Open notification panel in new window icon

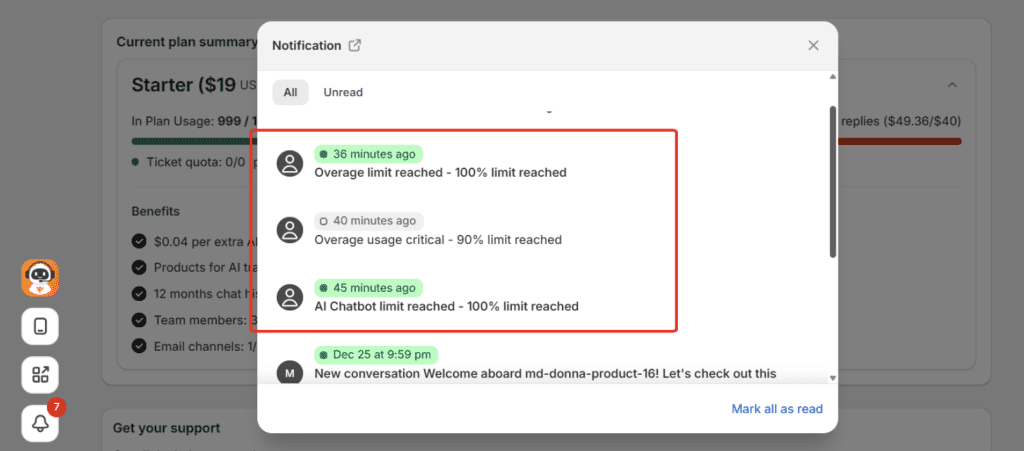point(354,45)
